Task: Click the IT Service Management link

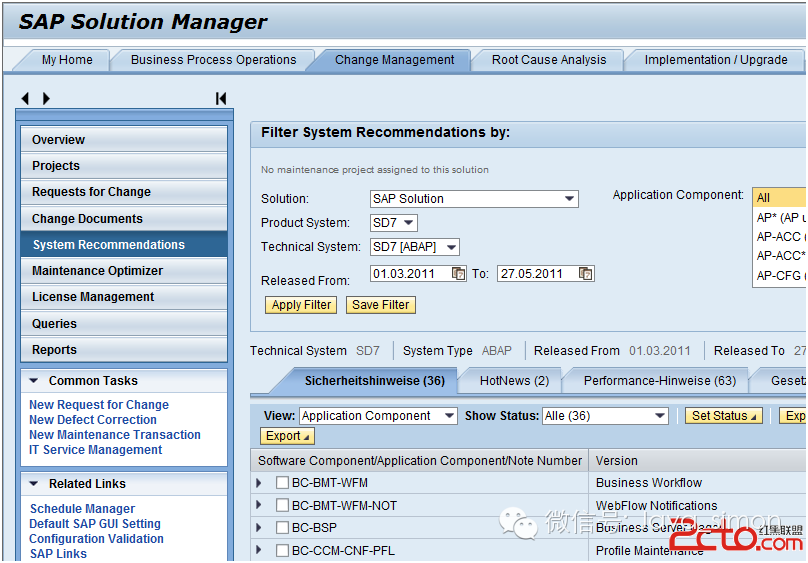Action: pos(95,450)
